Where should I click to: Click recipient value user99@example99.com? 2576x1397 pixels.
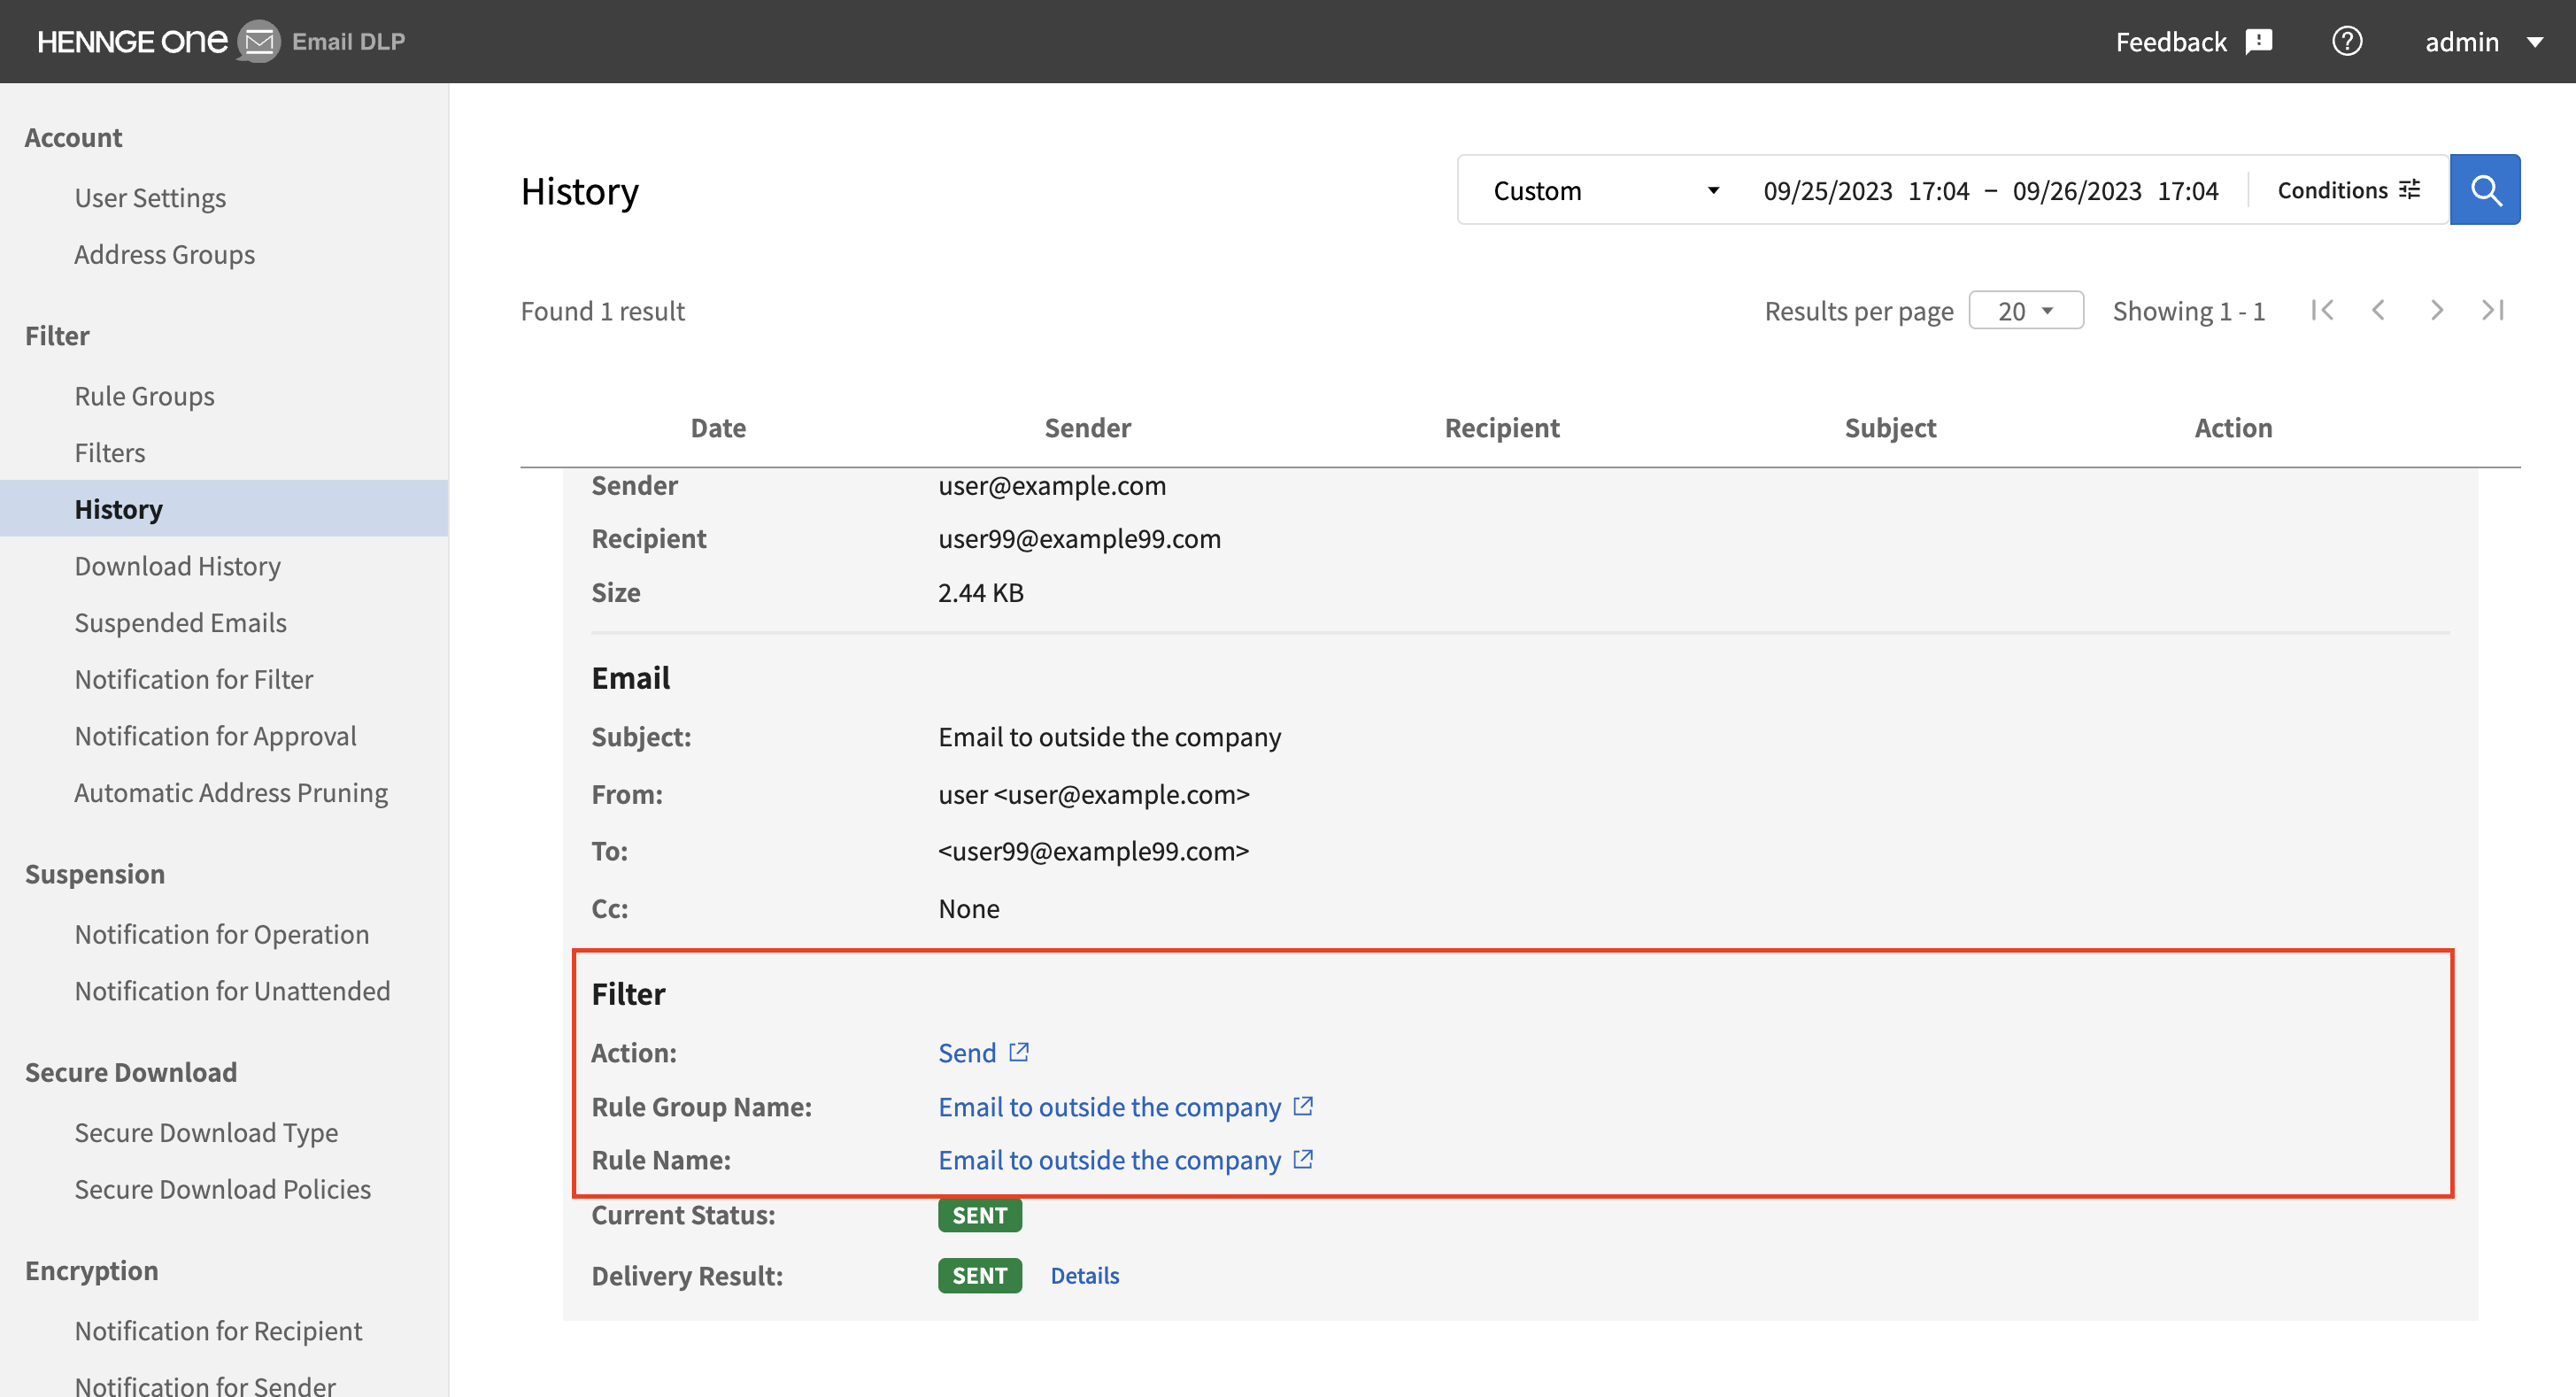pos(1079,539)
